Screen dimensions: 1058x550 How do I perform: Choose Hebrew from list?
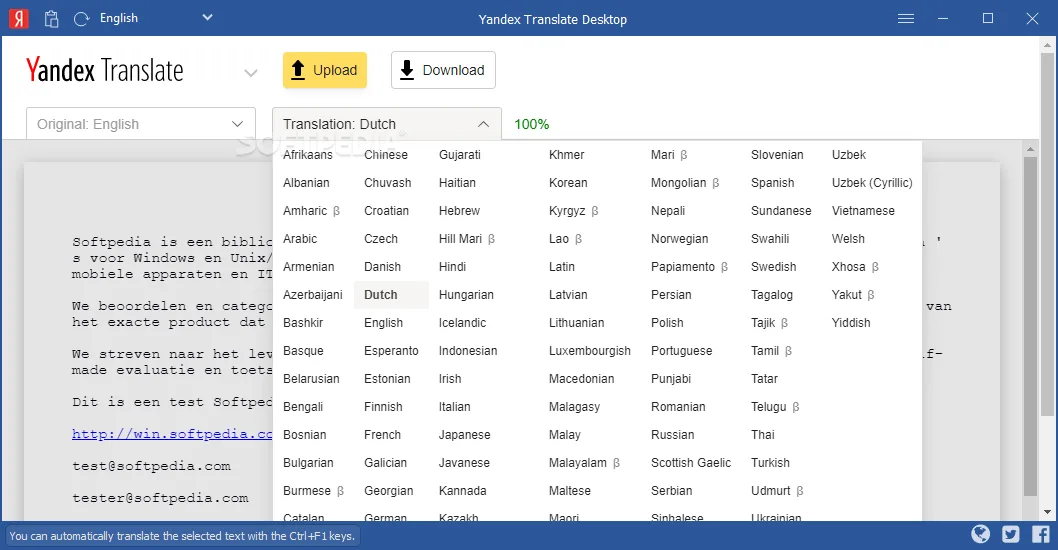pos(459,211)
